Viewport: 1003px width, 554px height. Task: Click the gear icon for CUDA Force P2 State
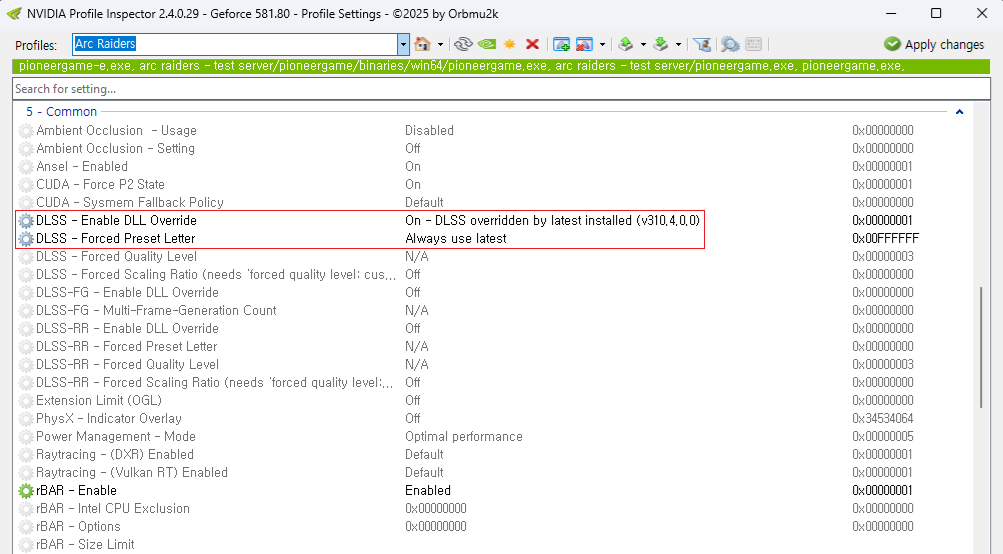coord(26,185)
